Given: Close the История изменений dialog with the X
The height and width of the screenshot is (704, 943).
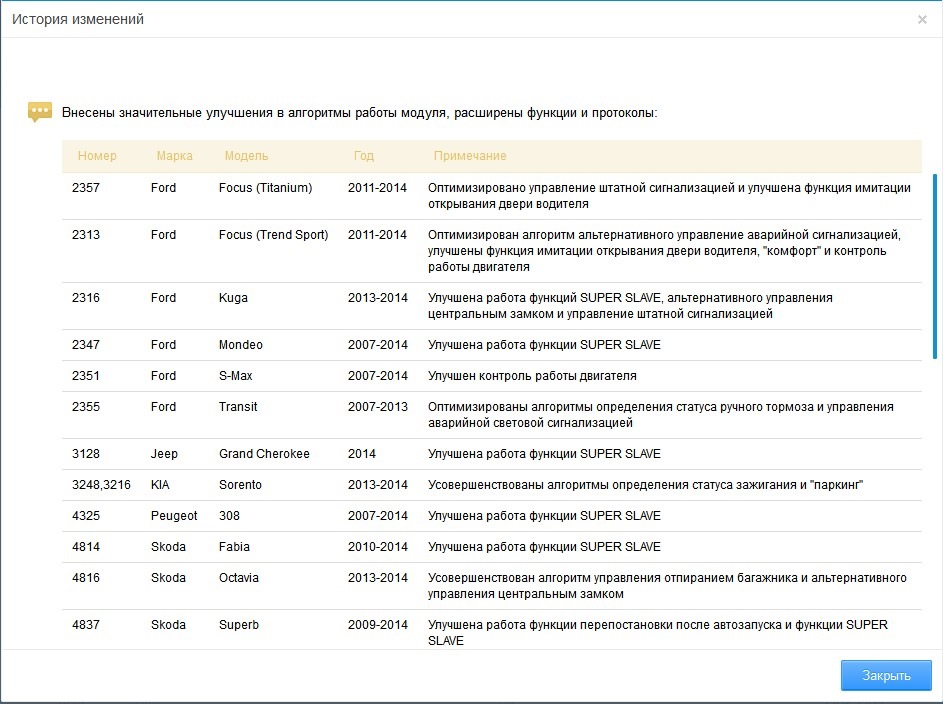Looking at the screenshot, I should click(922, 20).
